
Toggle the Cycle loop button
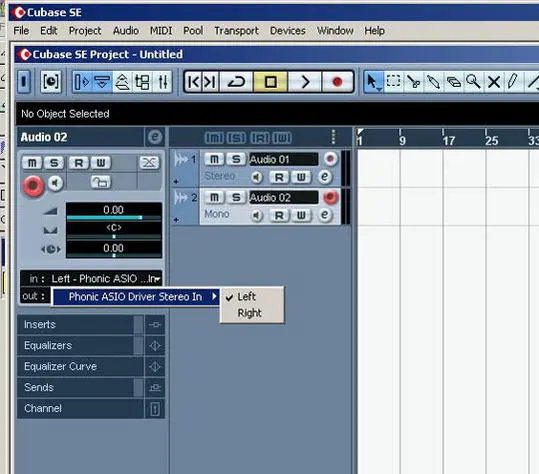[236, 82]
